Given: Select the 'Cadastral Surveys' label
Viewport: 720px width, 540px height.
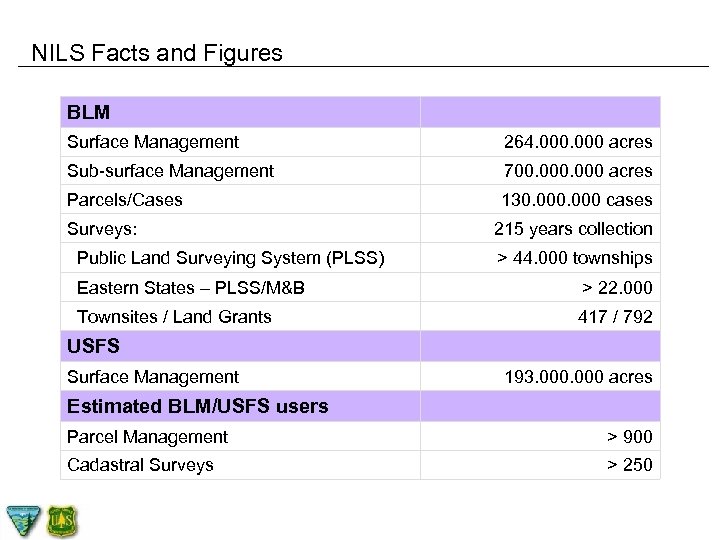Looking at the screenshot, I should (140, 465).
